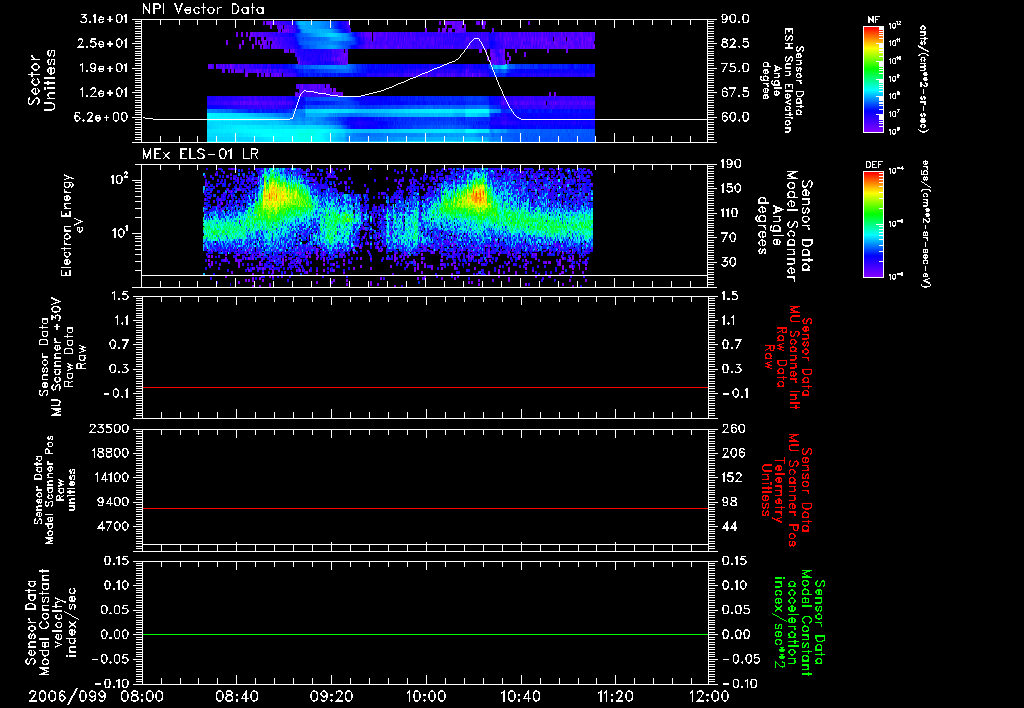This screenshot has height=708, width=1024.
Task: Select the 10:40 time tick
Action: [x=520, y=697]
